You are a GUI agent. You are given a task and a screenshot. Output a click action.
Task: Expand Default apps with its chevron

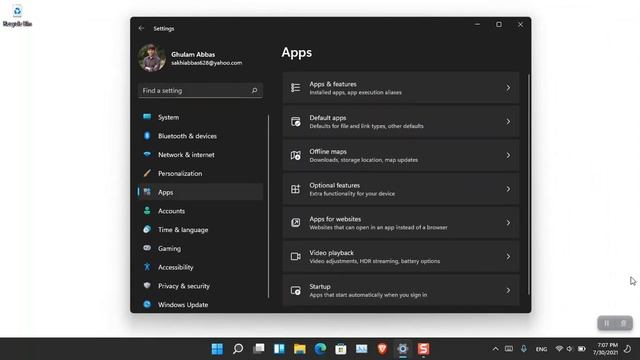coord(508,122)
